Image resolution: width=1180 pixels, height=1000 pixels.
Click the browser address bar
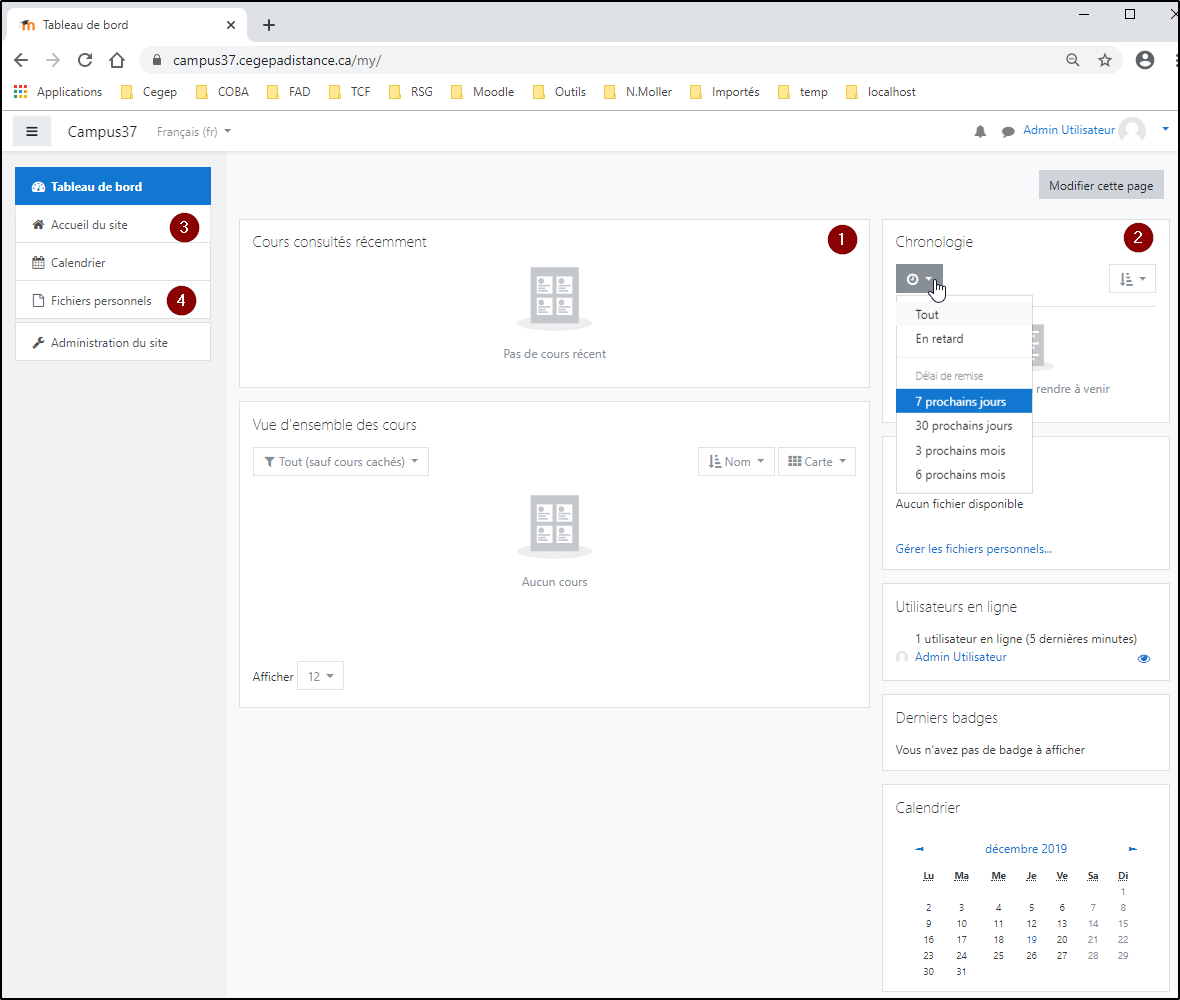600,60
